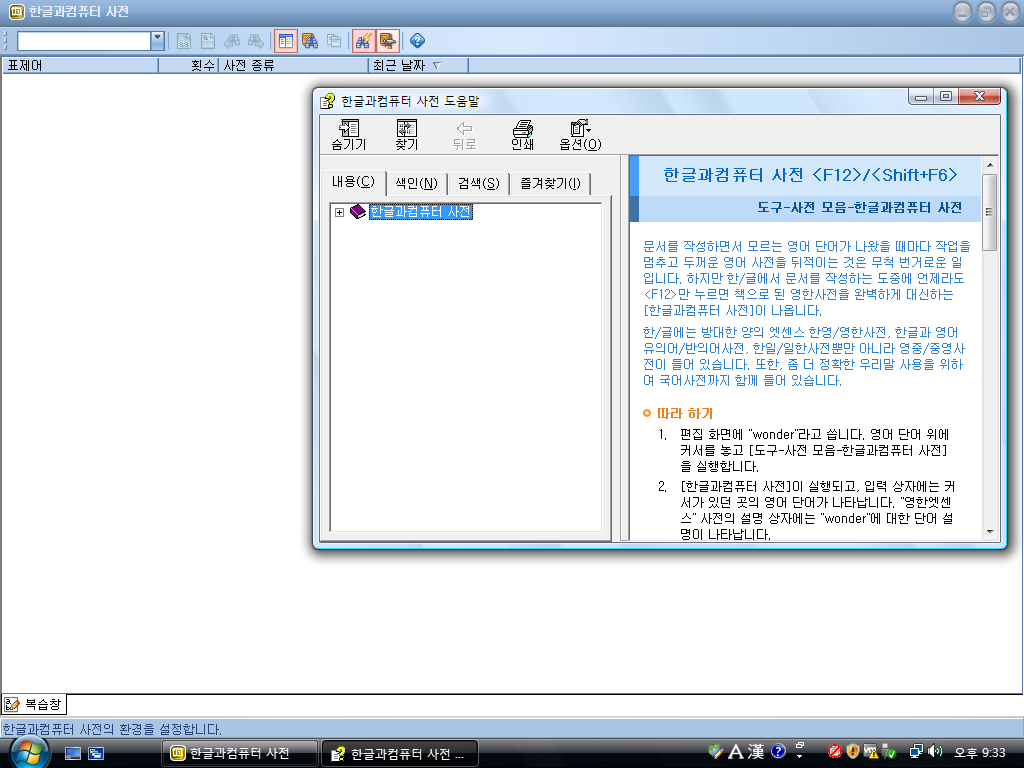Click the greyed-out copy pages toolbar icon
The image size is (1024, 768).
[334, 41]
